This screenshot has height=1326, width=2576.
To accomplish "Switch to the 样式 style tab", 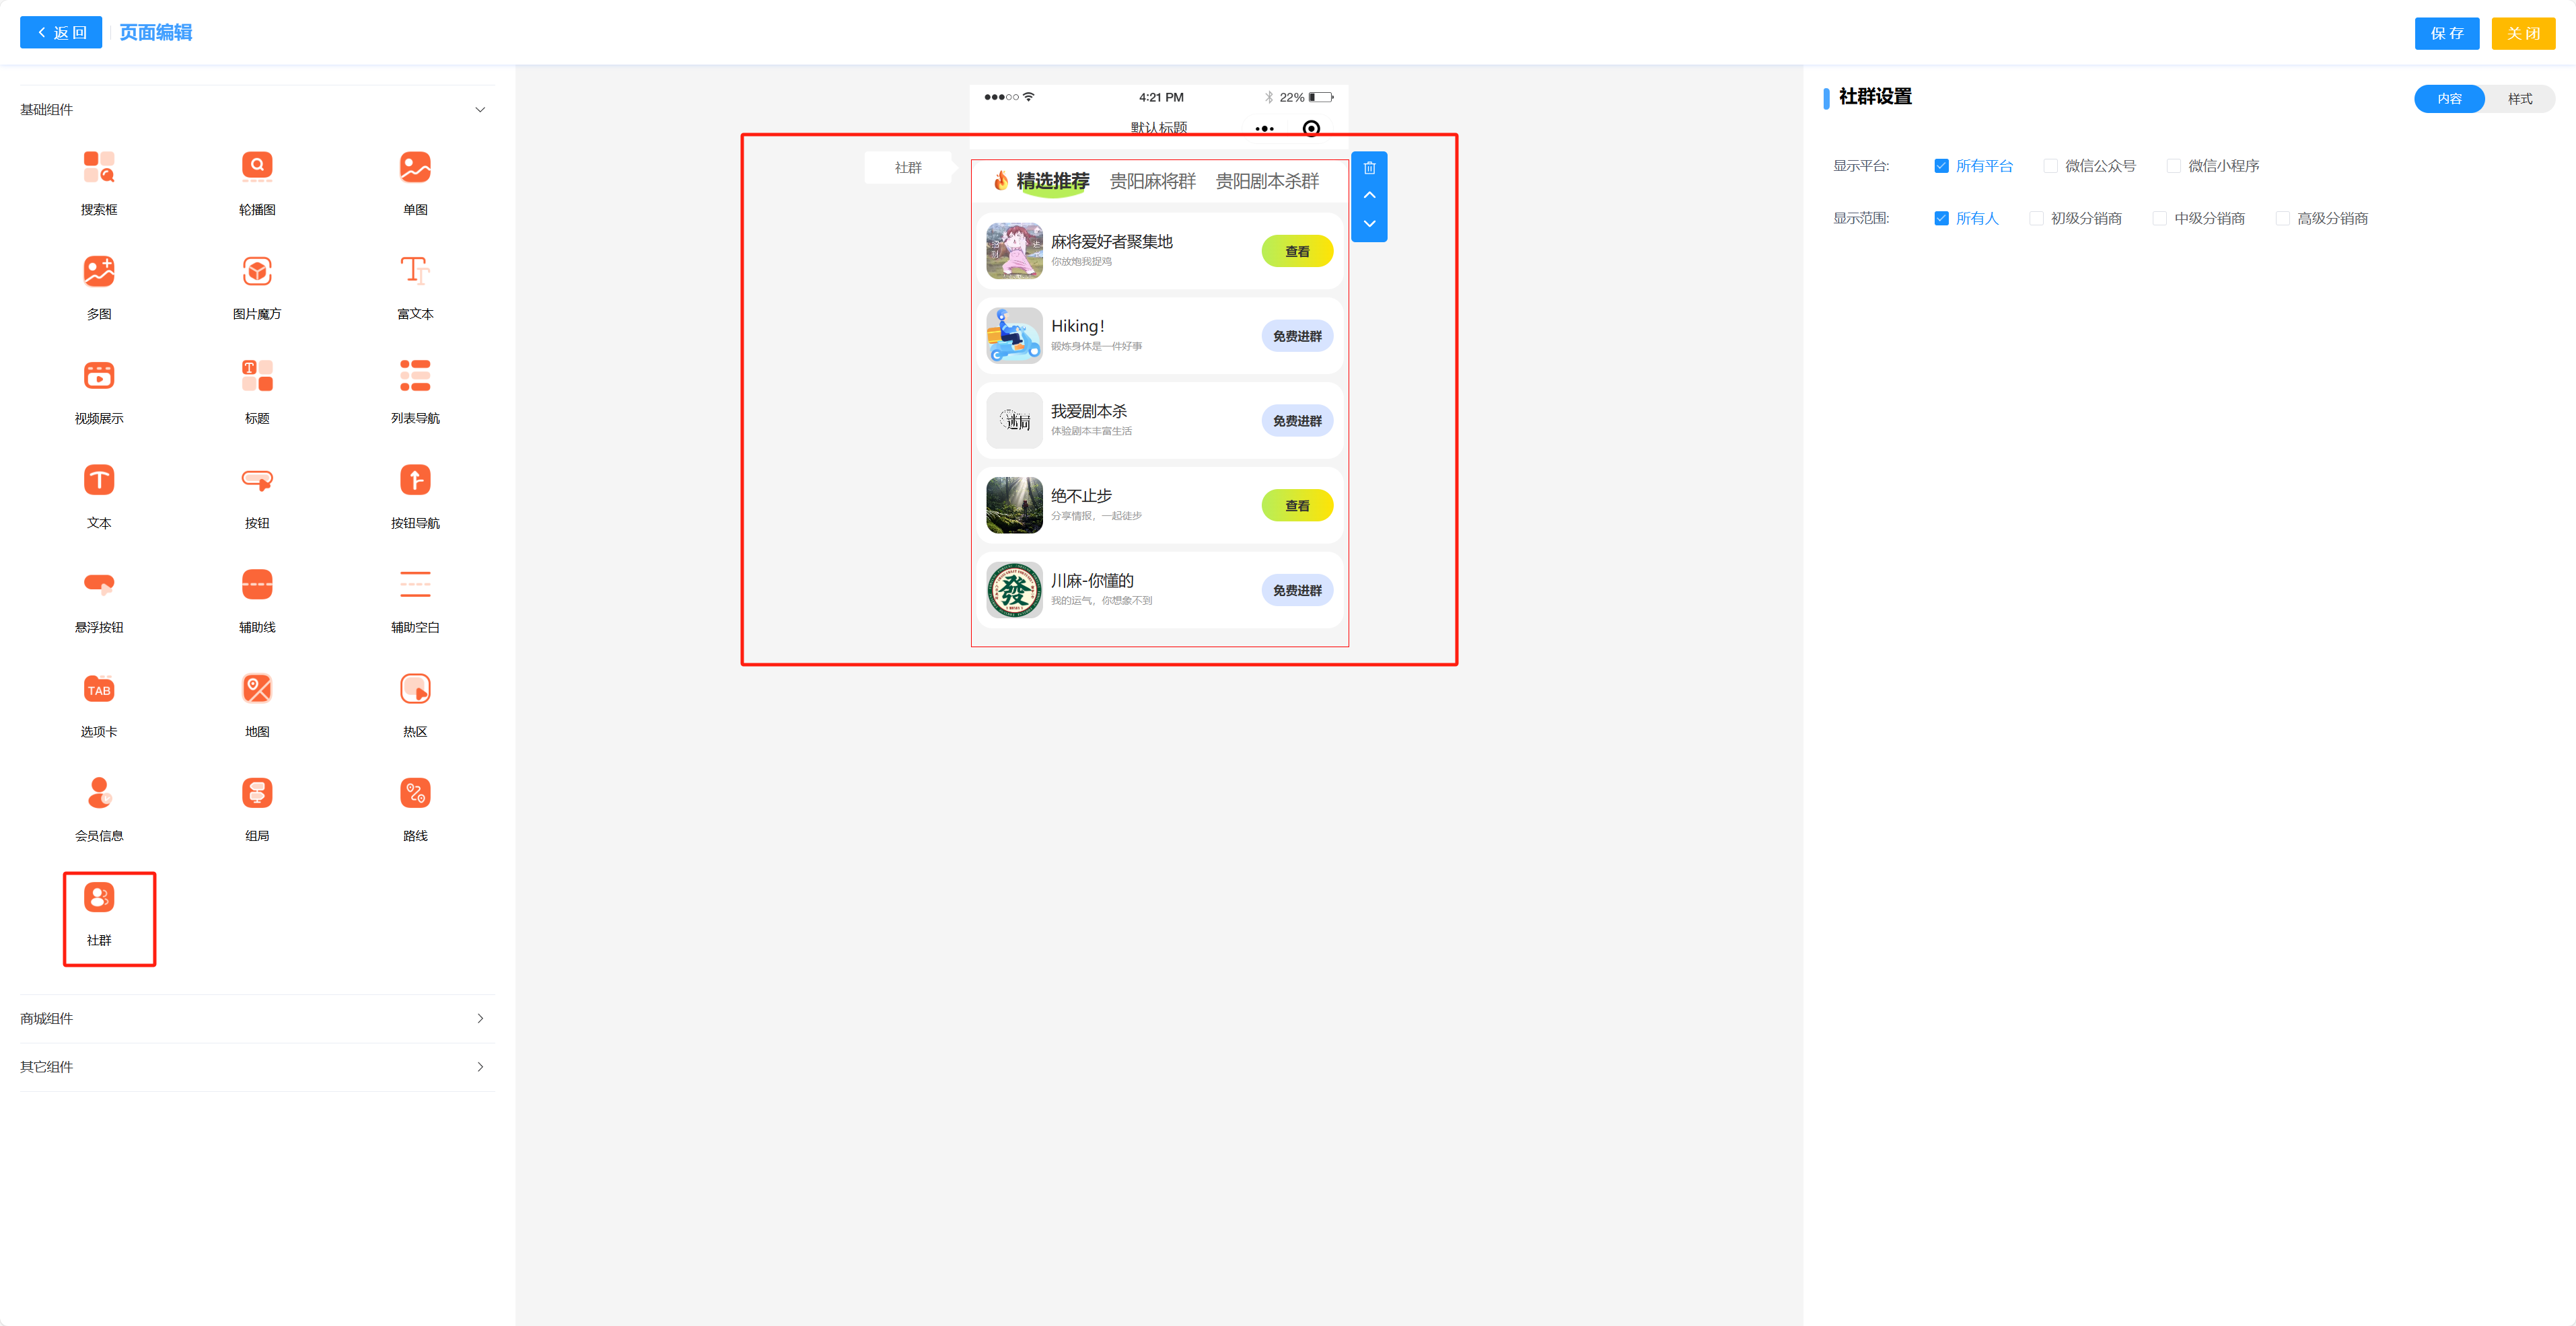I will 2519,99.
